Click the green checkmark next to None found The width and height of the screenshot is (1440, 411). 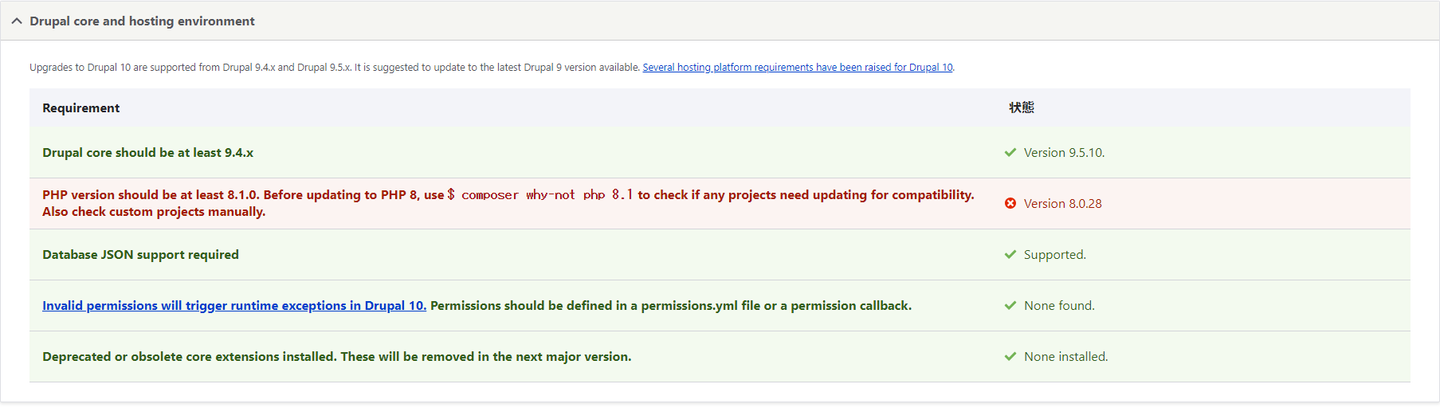pyautogui.click(x=1010, y=306)
